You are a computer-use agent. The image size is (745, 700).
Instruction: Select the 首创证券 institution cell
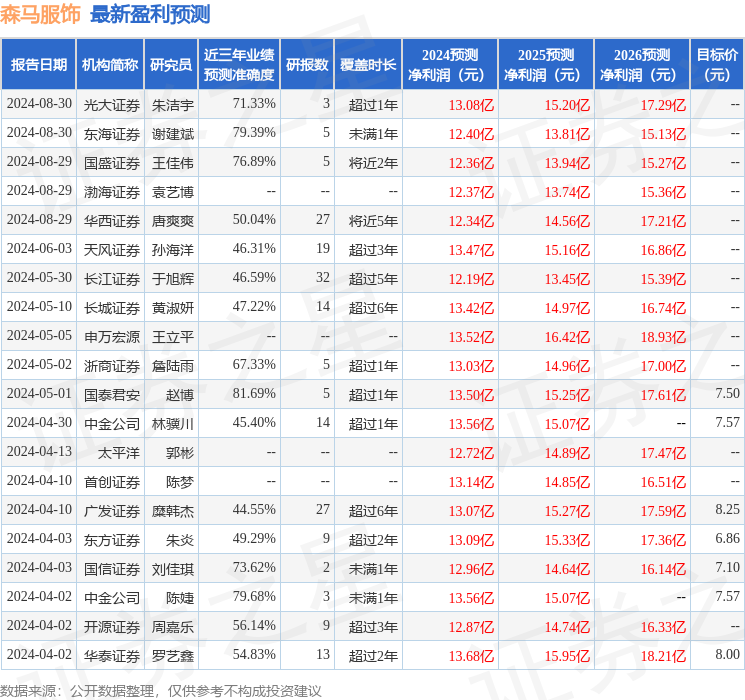tap(112, 482)
